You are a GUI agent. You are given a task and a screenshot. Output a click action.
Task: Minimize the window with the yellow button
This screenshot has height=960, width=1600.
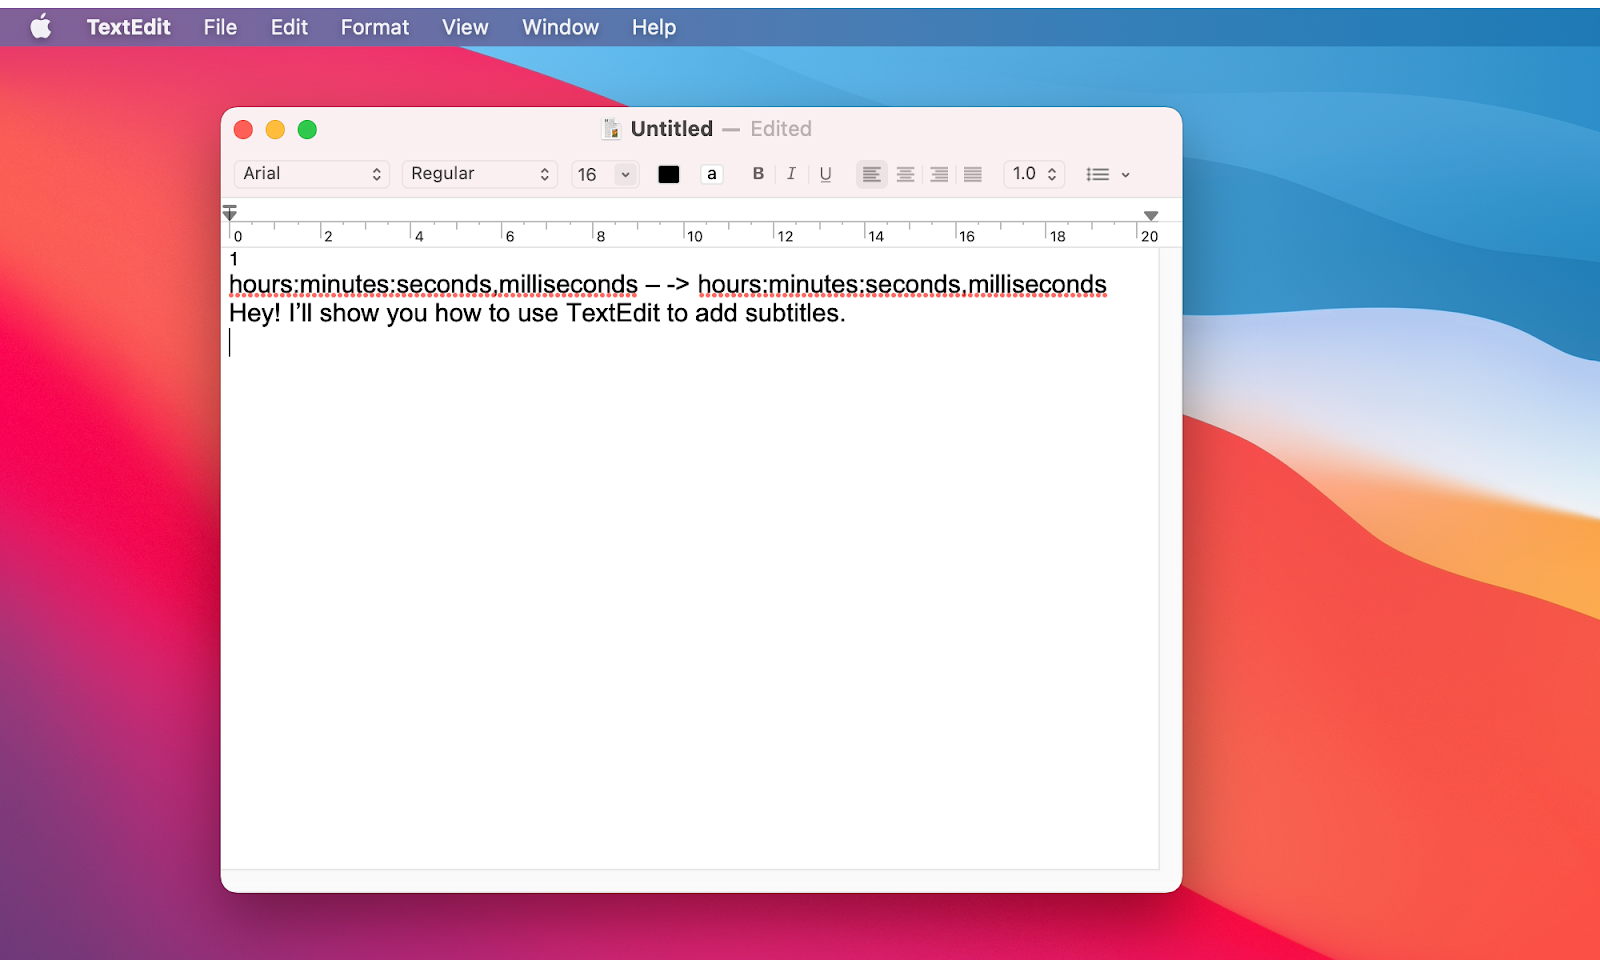275,129
